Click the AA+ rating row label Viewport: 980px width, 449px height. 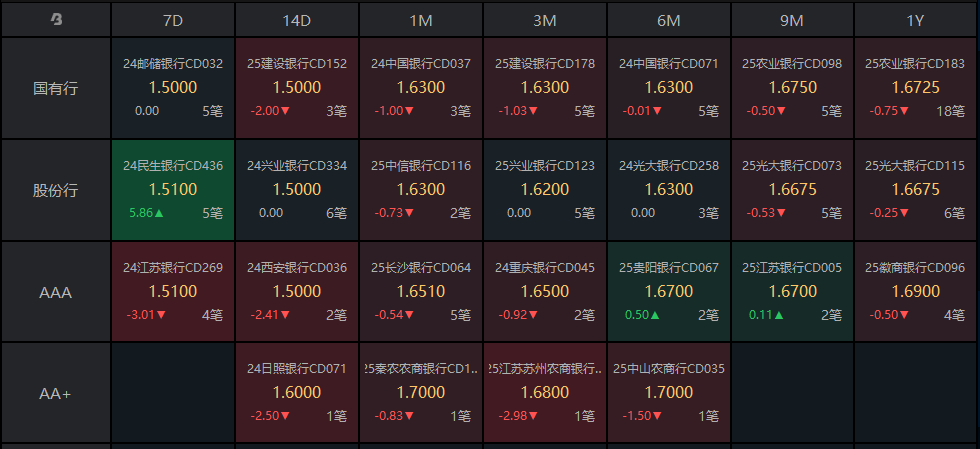tap(56, 393)
